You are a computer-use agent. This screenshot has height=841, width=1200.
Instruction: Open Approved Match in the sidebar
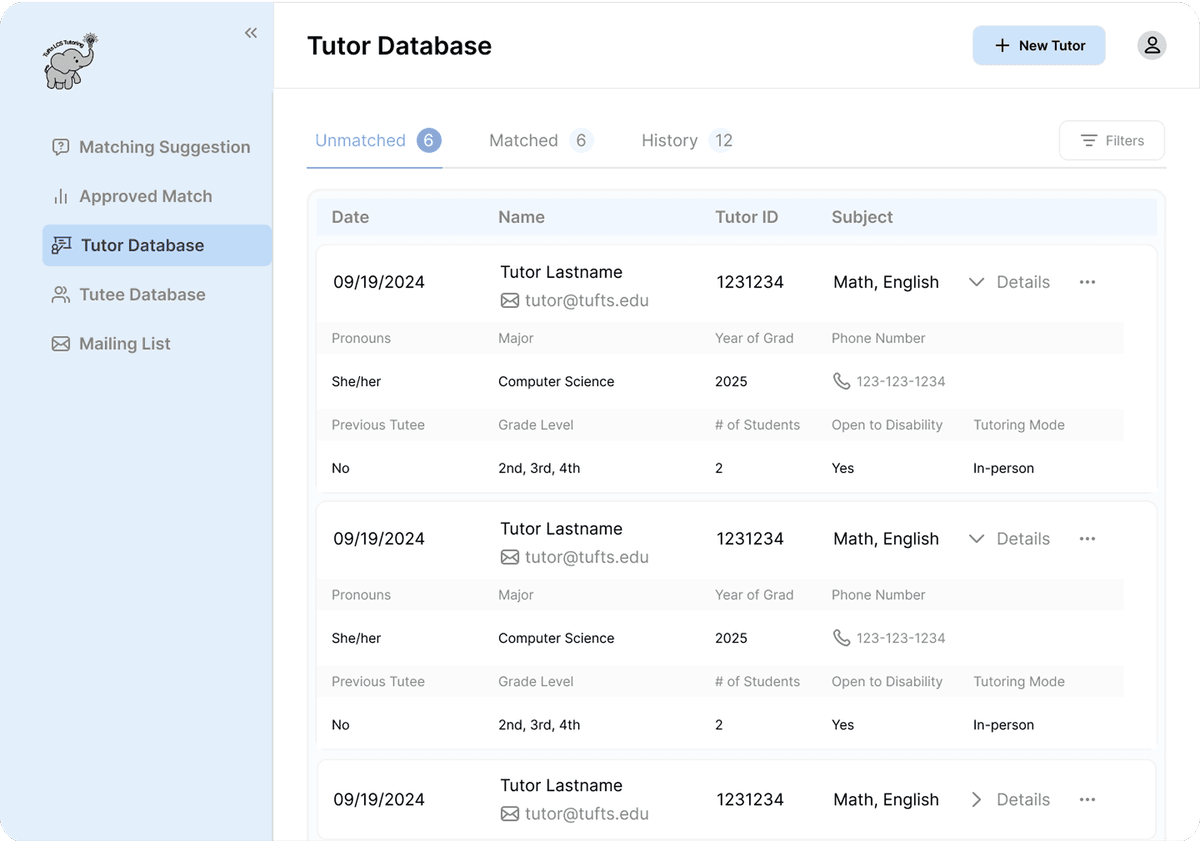click(133, 196)
